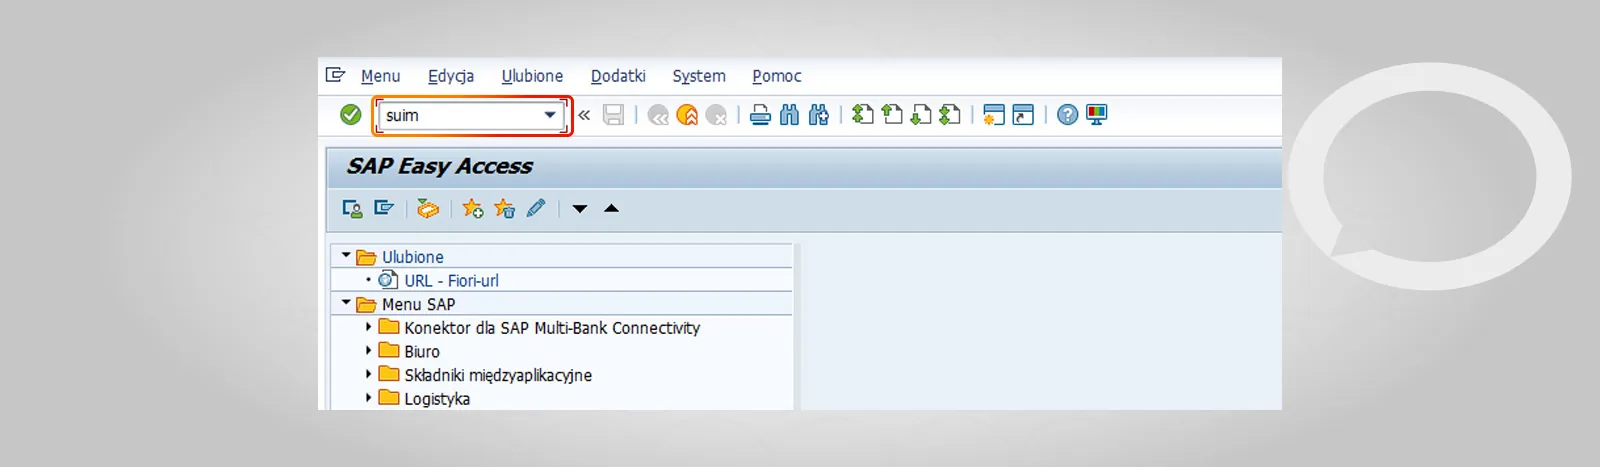The height and width of the screenshot is (467, 1600).
Task: Open the URL - Fiori-url favorite
Action: point(451,281)
